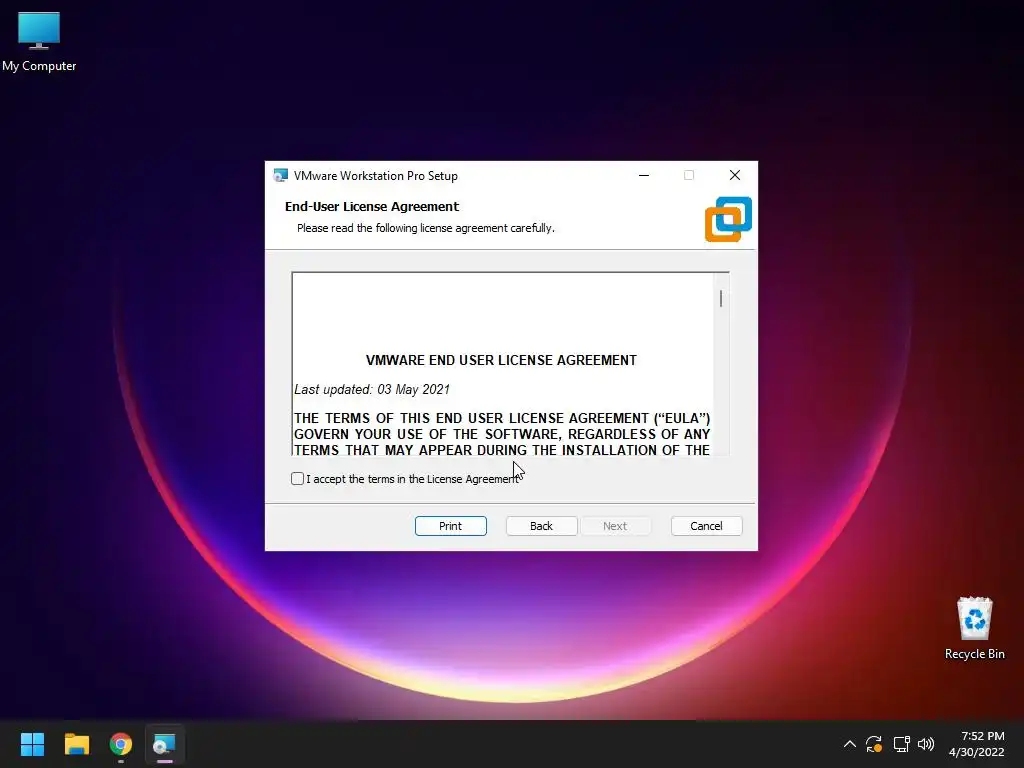Screen dimensions: 1024x768
Task: Launch File Explorer from the taskbar
Action: [76, 744]
